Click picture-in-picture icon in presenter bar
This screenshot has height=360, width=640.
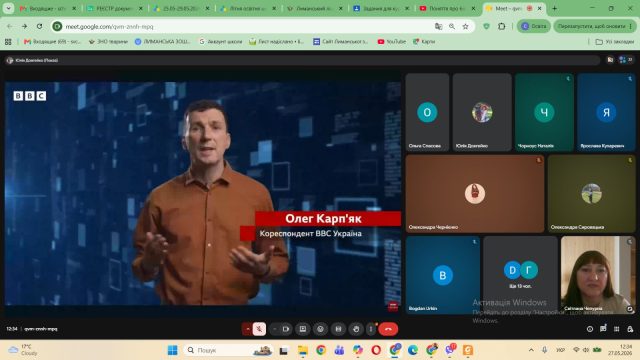point(610,60)
